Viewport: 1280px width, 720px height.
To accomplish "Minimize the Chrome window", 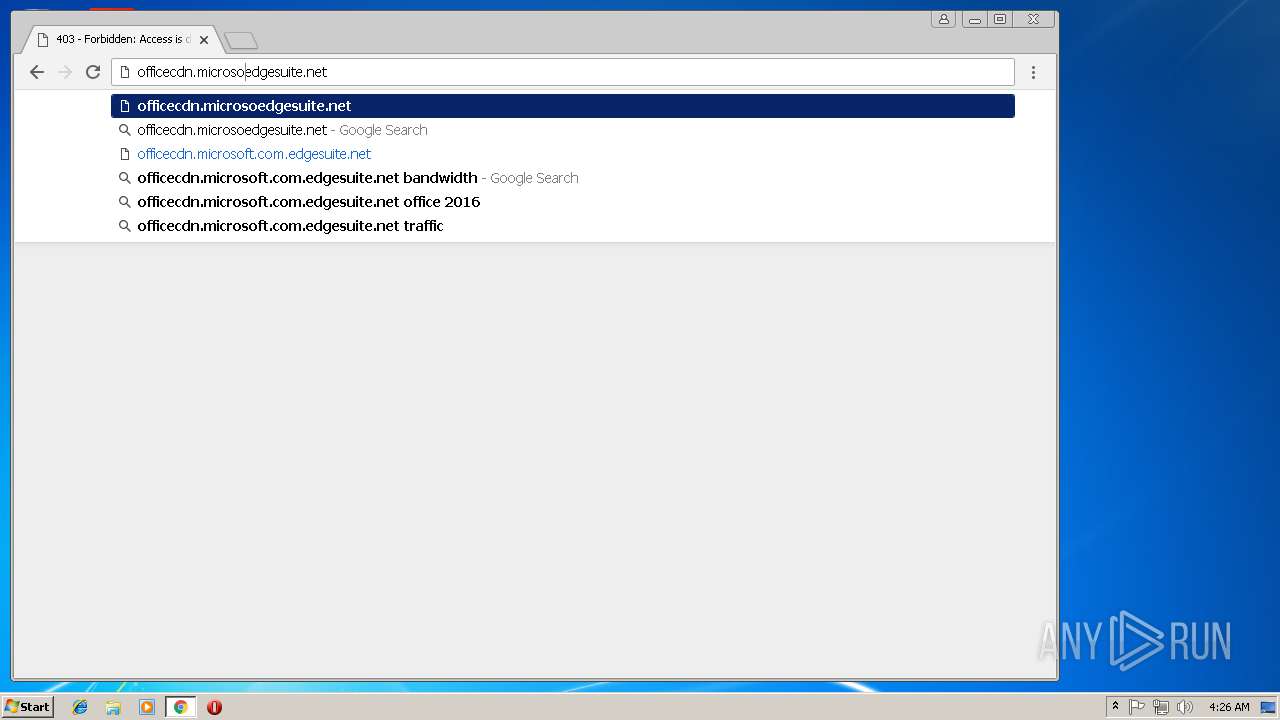I will coord(974,19).
